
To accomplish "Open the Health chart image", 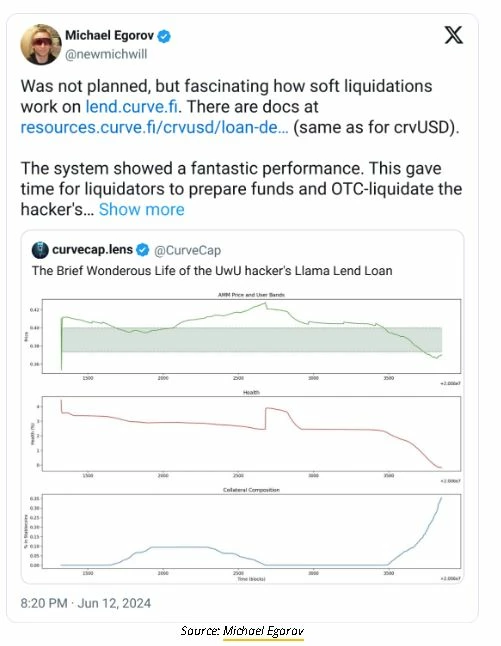I will tap(251, 433).
